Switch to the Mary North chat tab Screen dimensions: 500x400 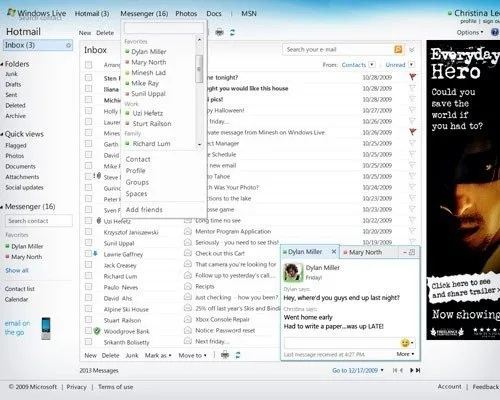(x=365, y=252)
